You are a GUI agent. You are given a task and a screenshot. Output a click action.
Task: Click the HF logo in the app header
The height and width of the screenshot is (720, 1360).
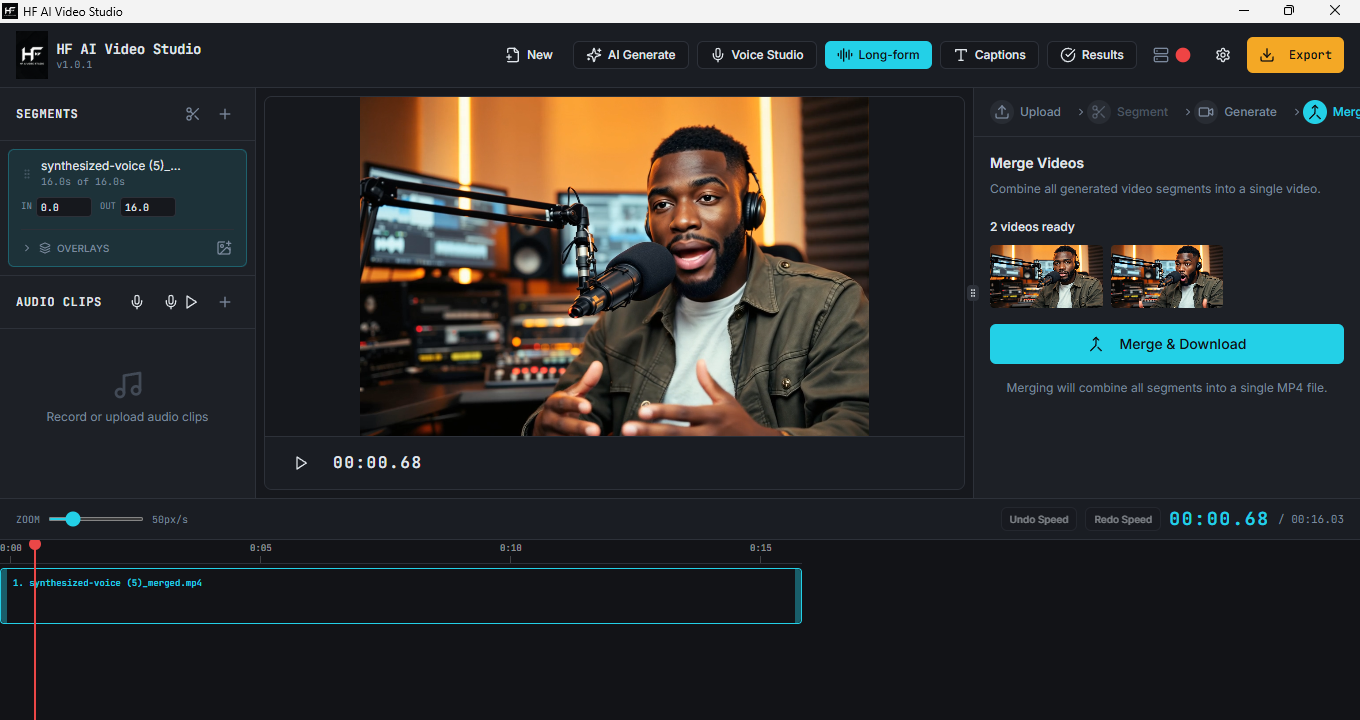[x=32, y=54]
